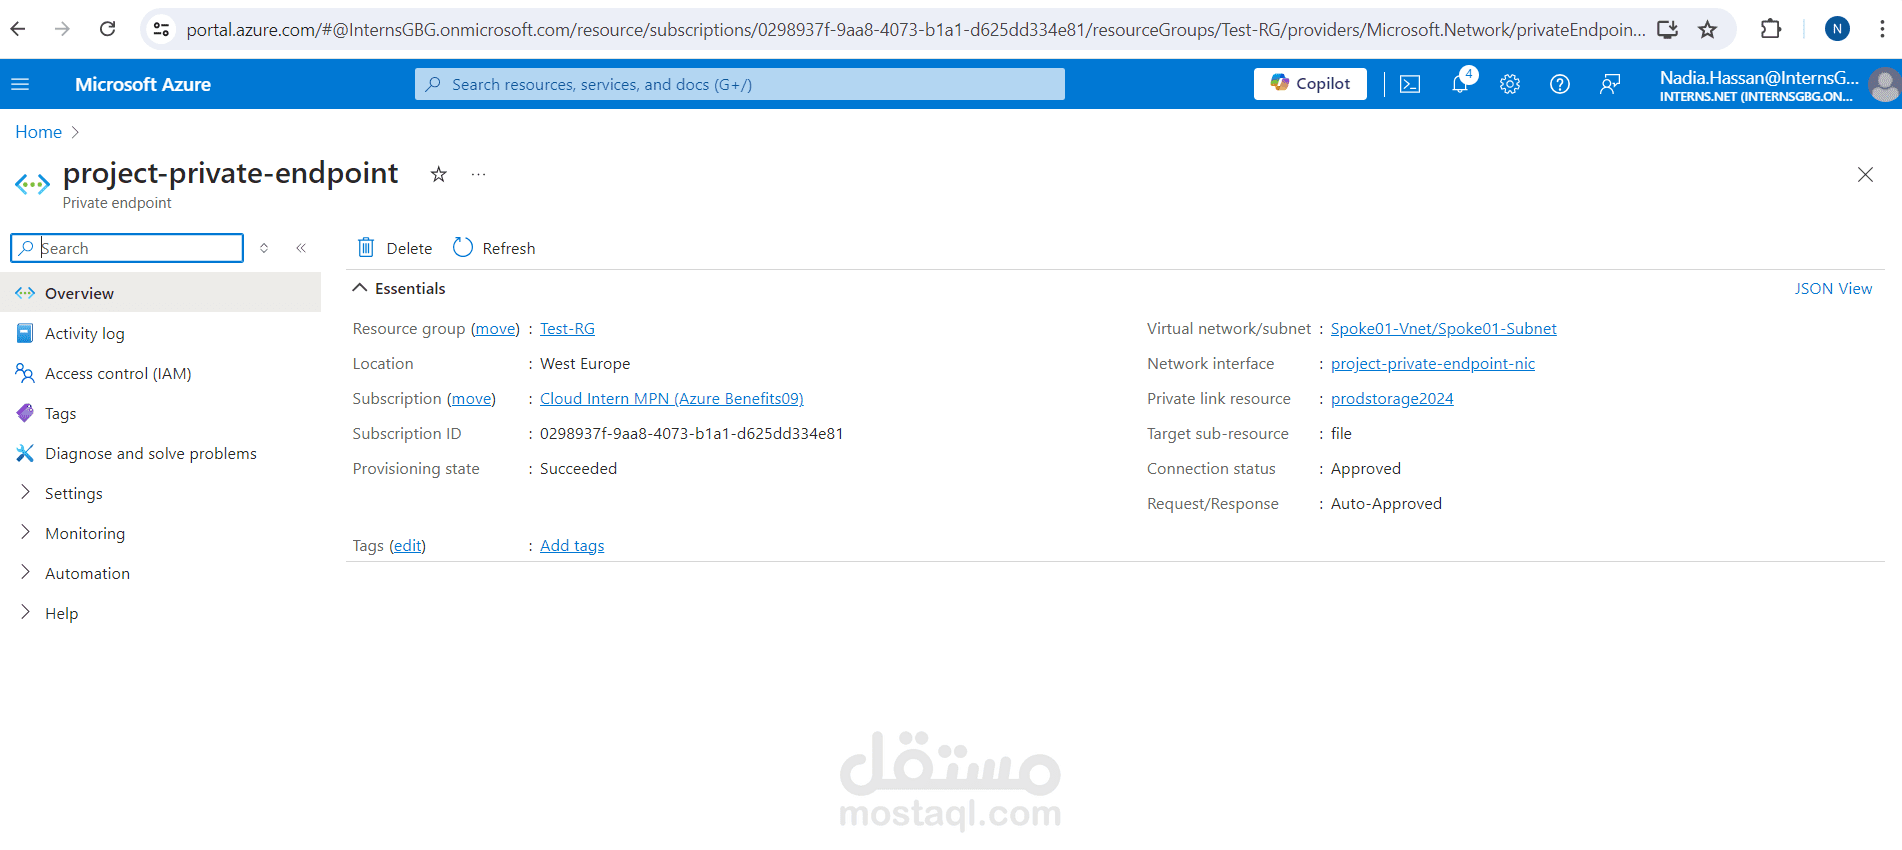1902x850 pixels.
Task: View notifications bell icon
Action: coord(1460,85)
